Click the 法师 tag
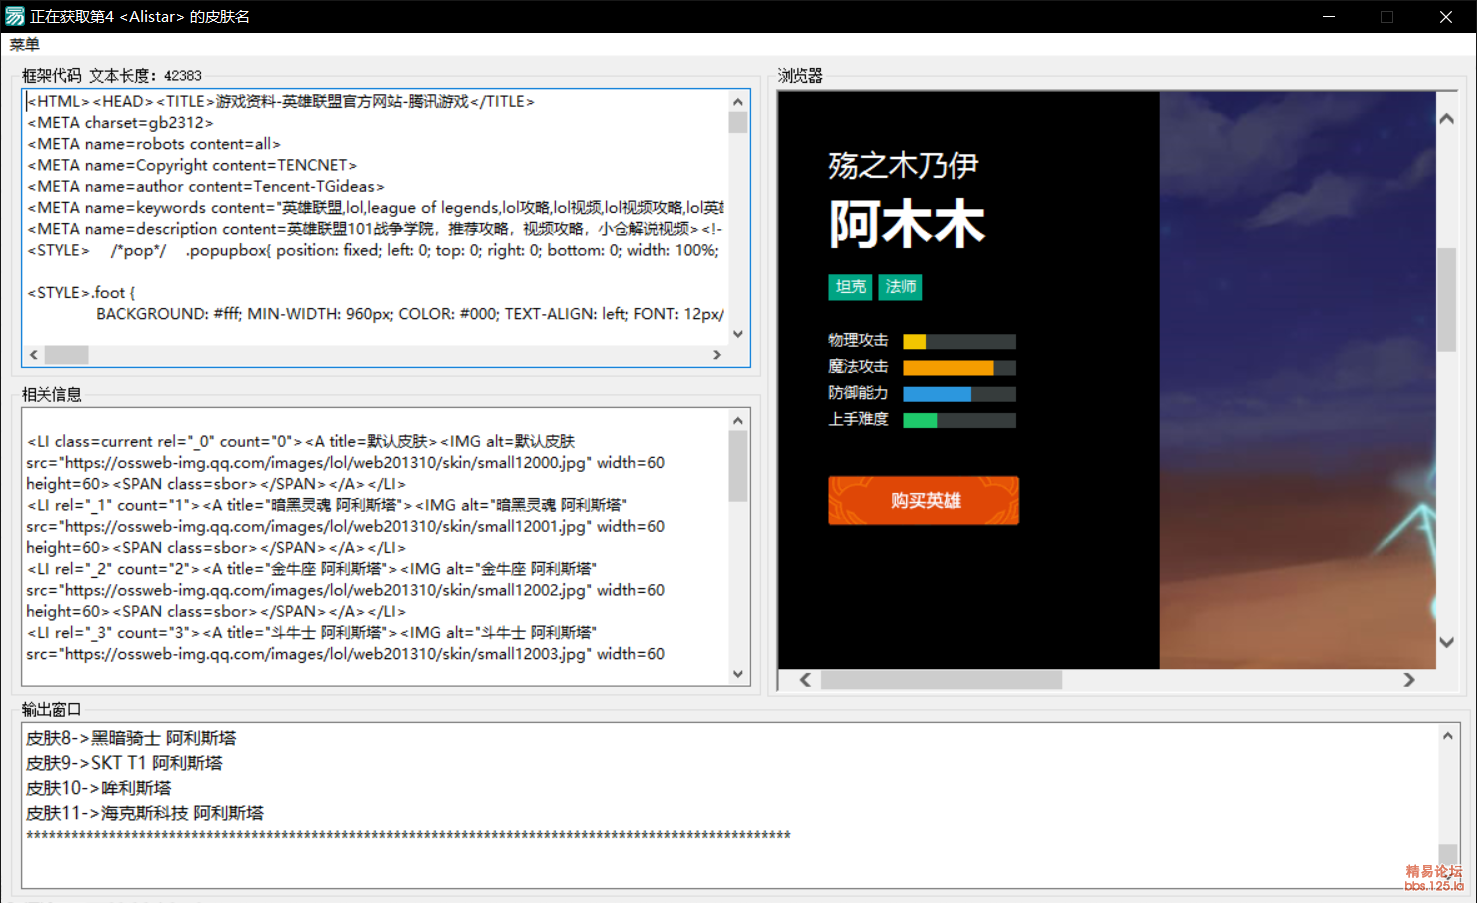This screenshot has height=903, width=1477. [900, 287]
